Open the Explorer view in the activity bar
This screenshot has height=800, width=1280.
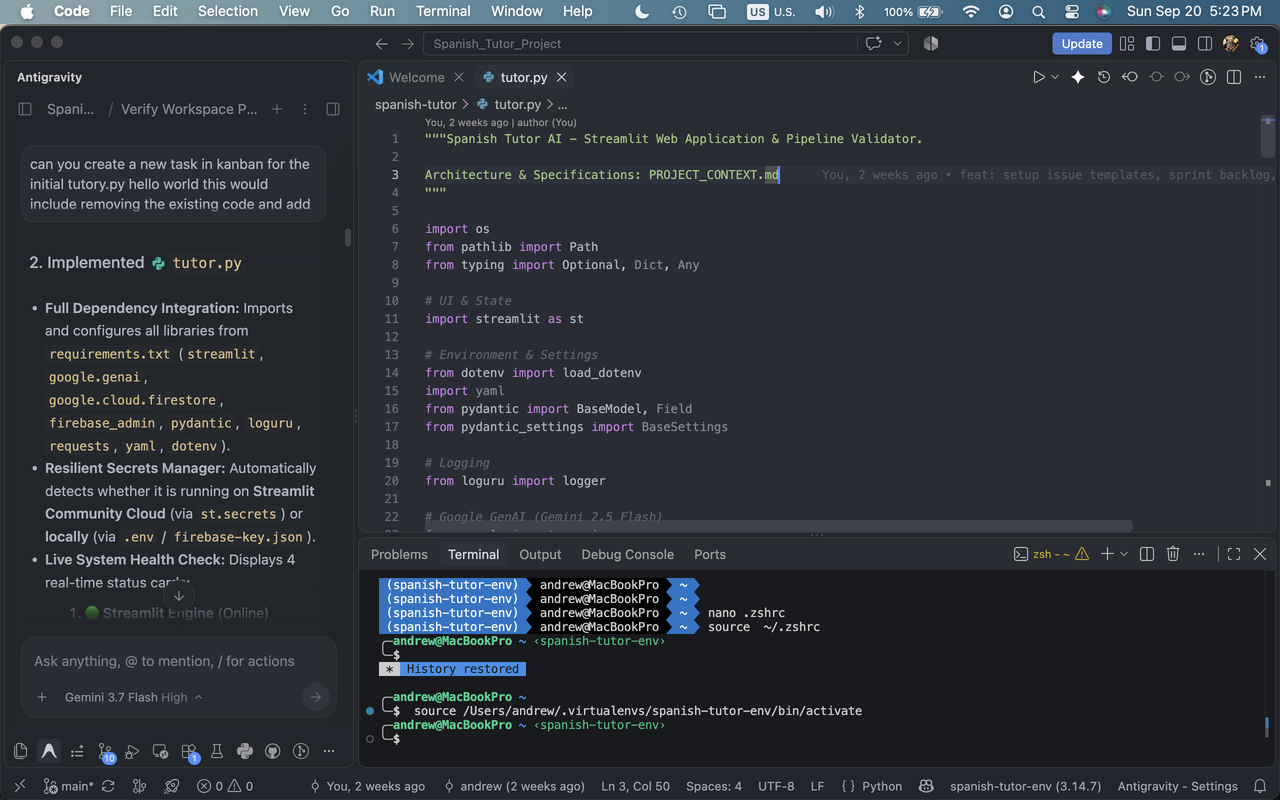click(21, 751)
